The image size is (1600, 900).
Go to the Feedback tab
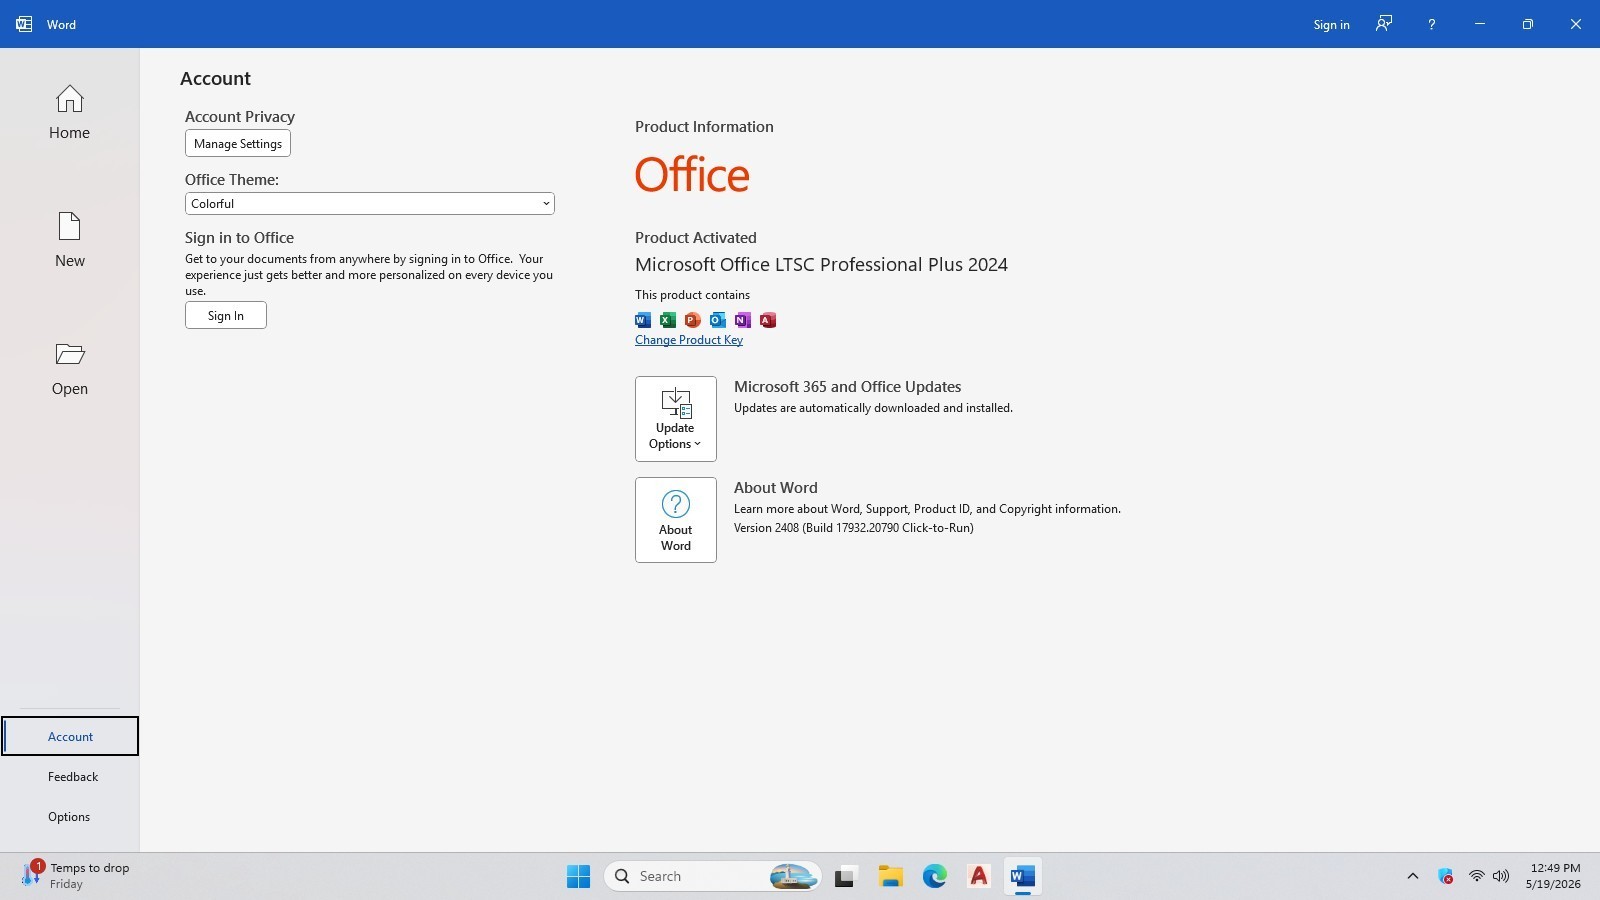(x=72, y=777)
